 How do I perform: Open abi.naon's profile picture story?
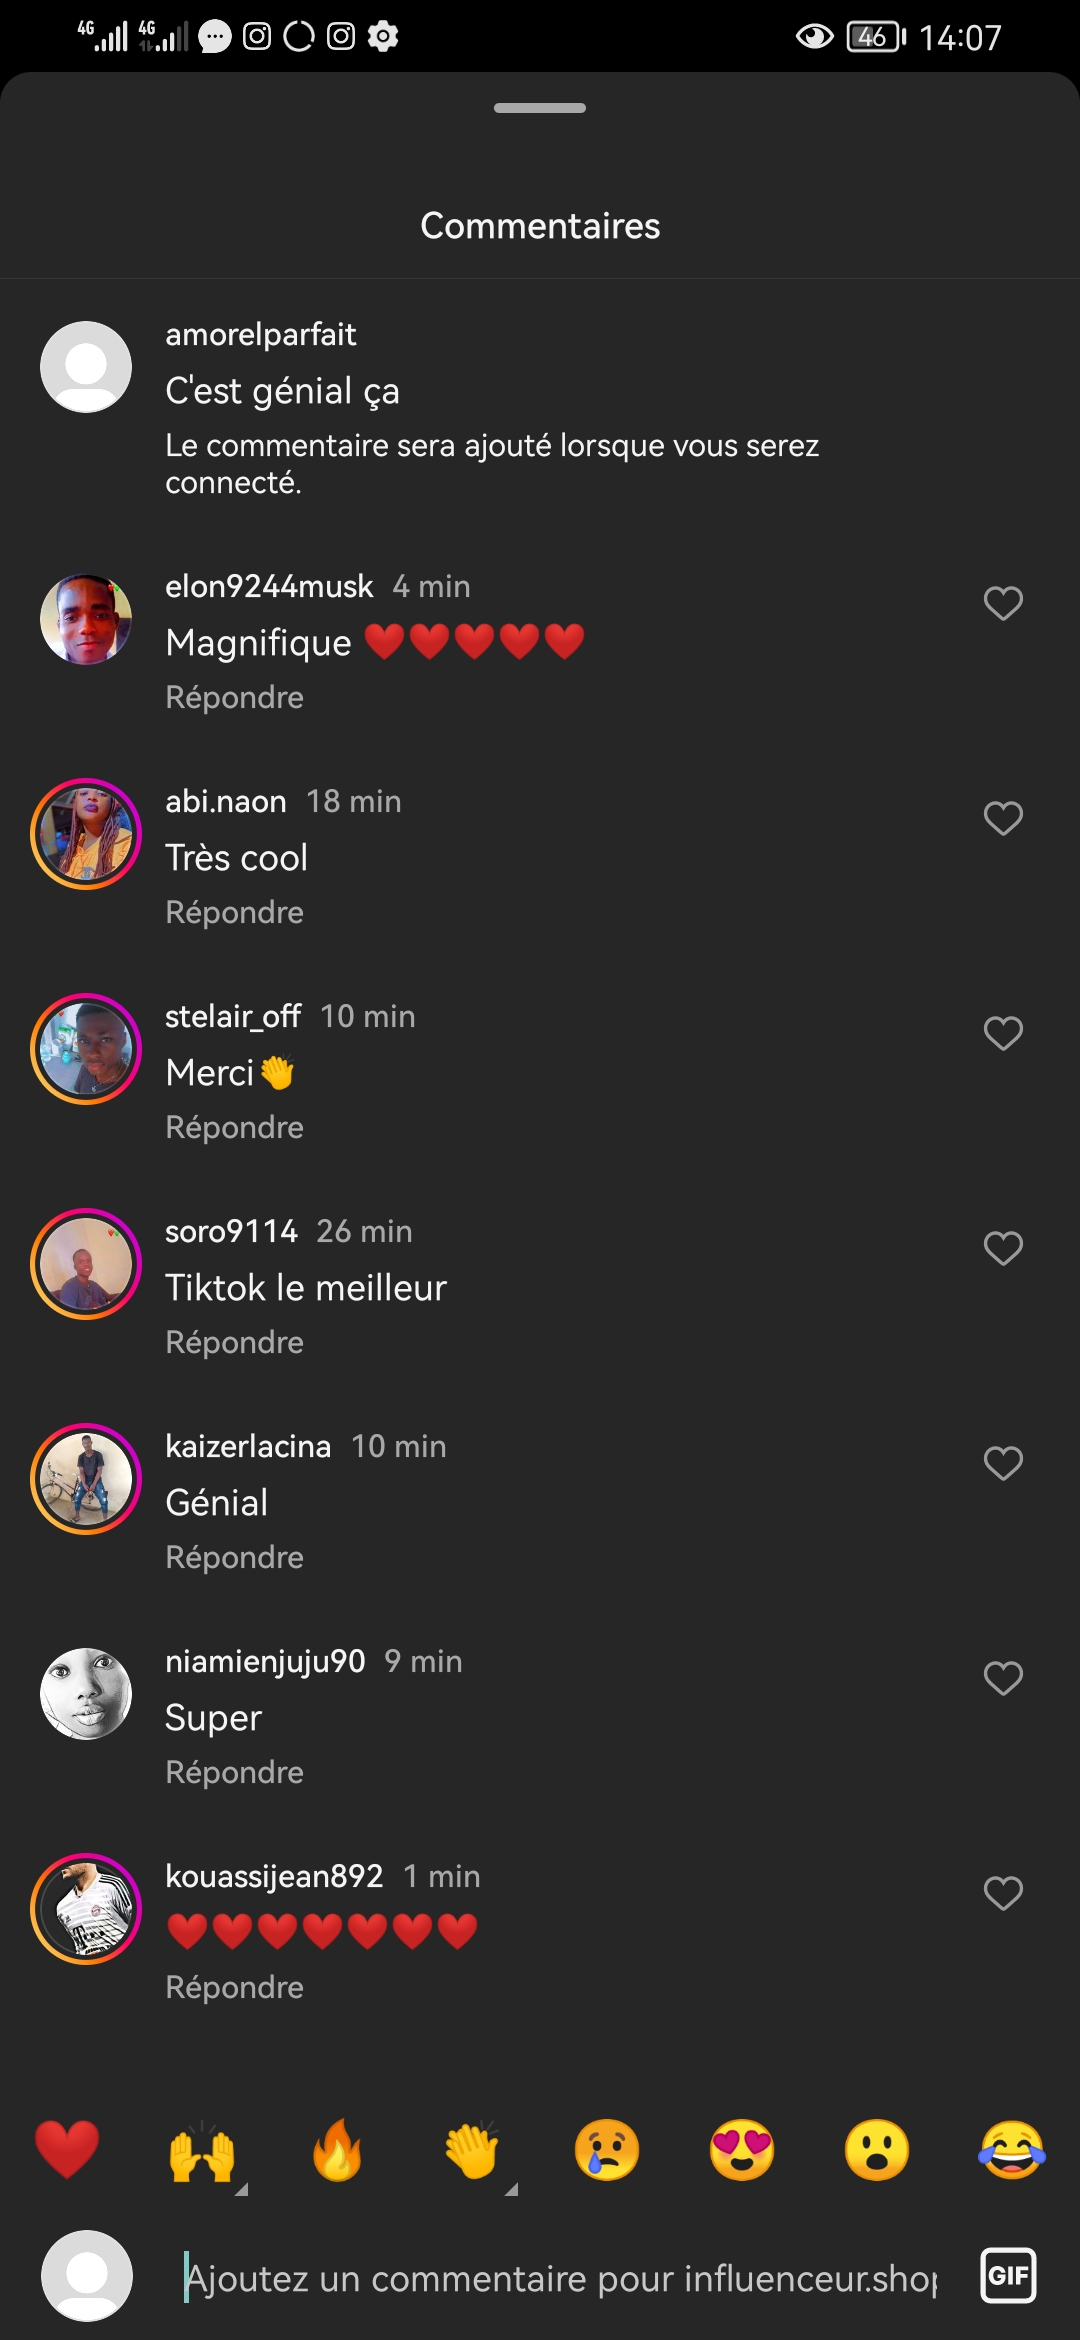pos(86,834)
